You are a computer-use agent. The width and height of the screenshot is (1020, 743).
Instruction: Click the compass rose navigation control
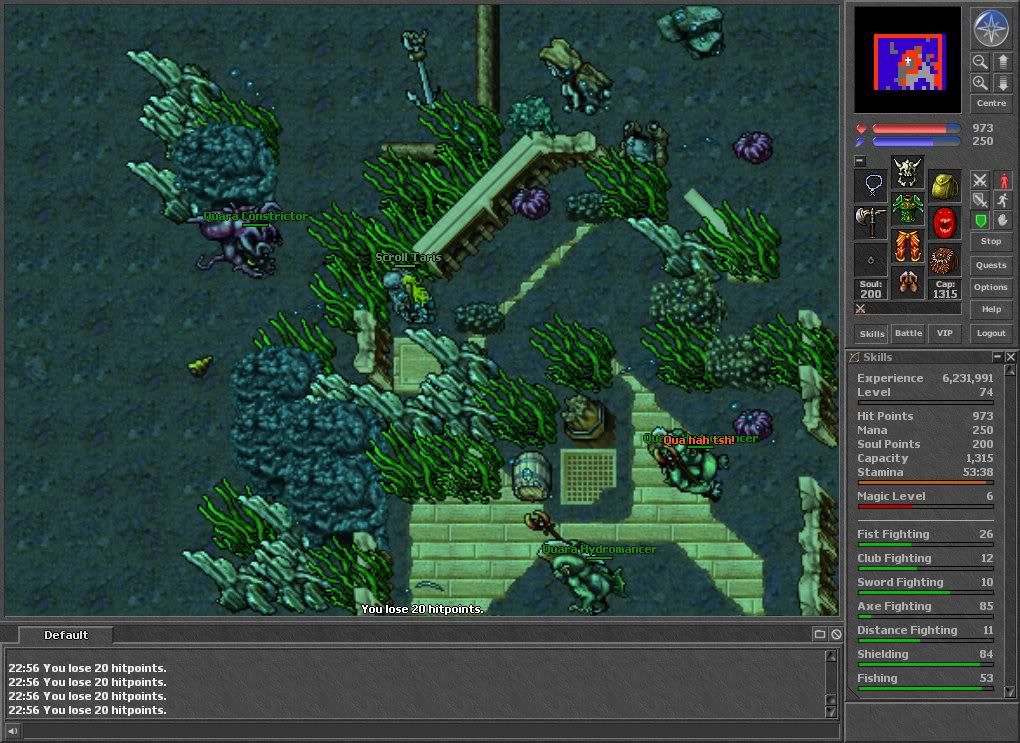(x=991, y=28)
